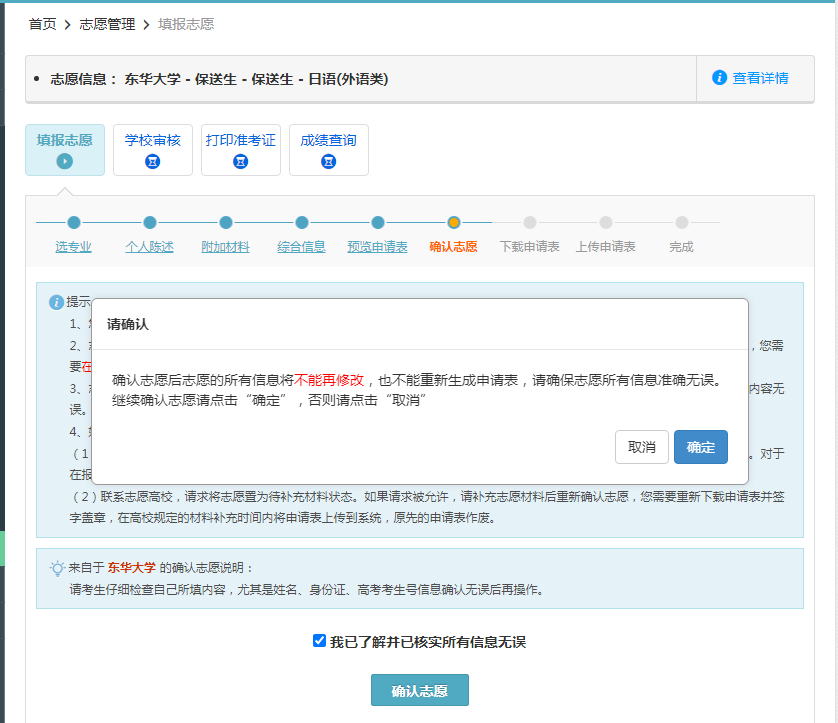
Task: Toggle the 我已了解并已核实所有信息无误 checkbox
Action: (319, 641)
